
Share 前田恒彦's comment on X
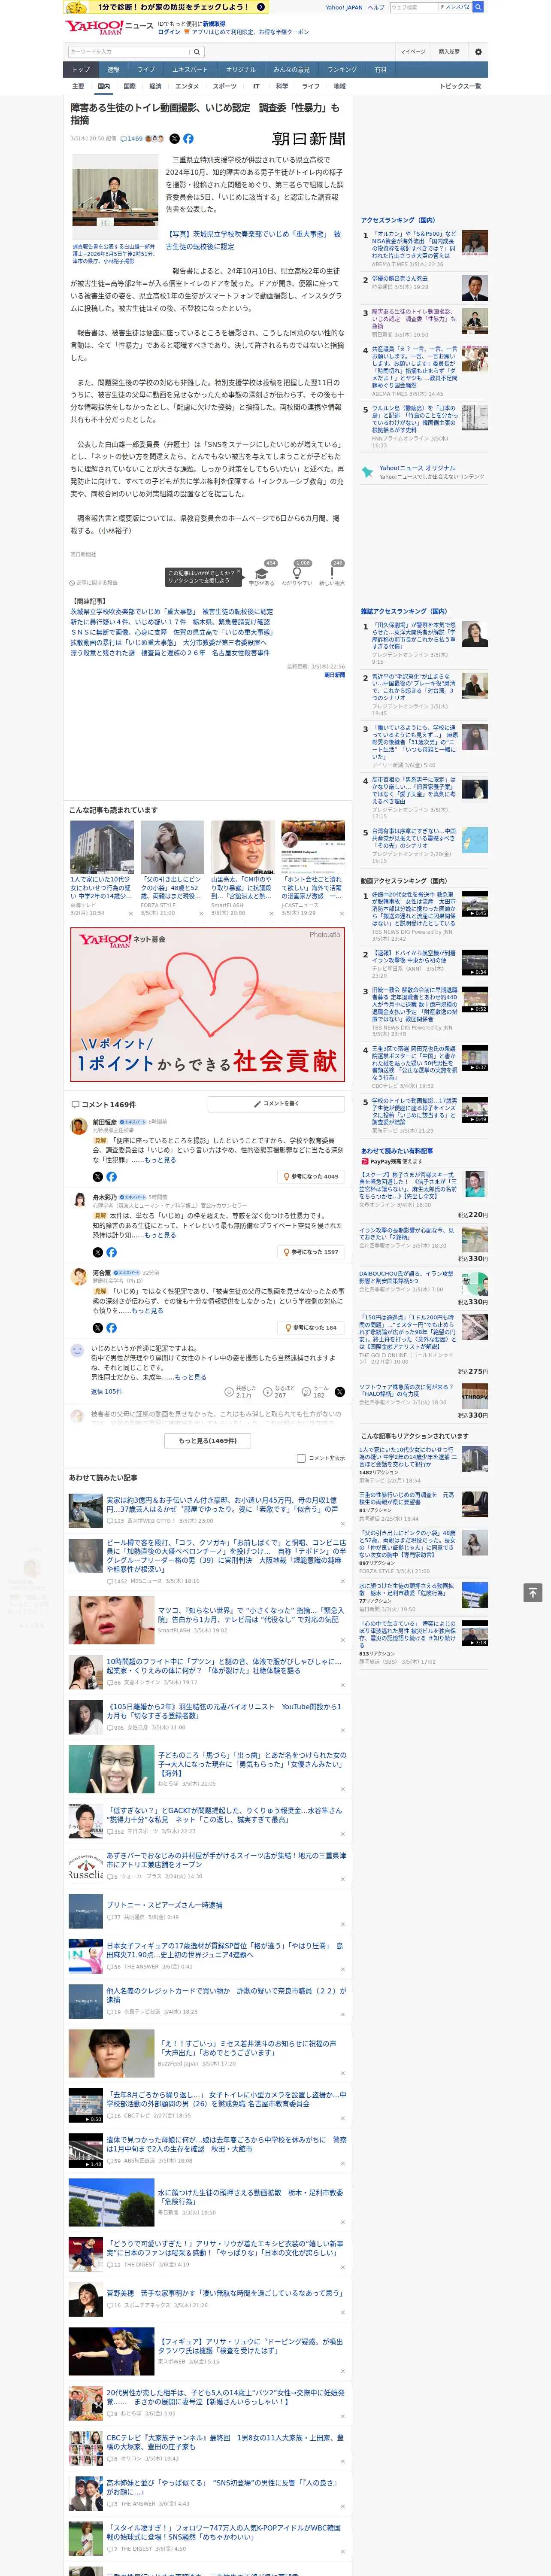pyautogui.click(x=98, y=1177)
